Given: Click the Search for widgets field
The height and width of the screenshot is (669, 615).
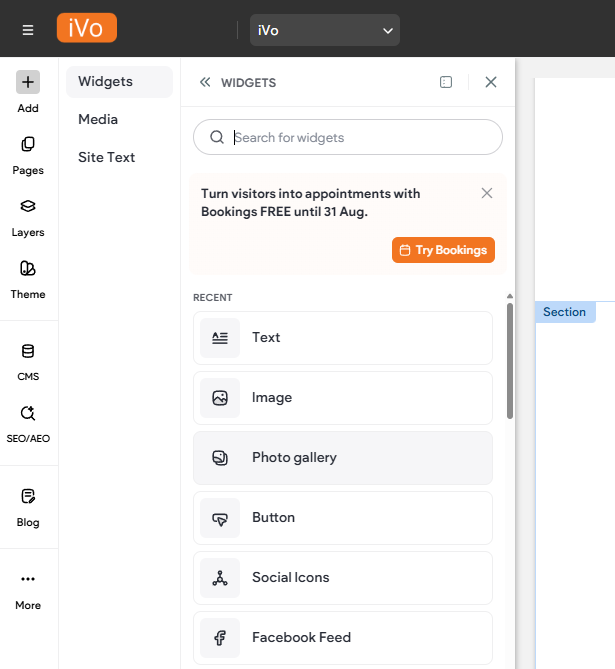Looking at the screenshot, I should tap(348, 138).
